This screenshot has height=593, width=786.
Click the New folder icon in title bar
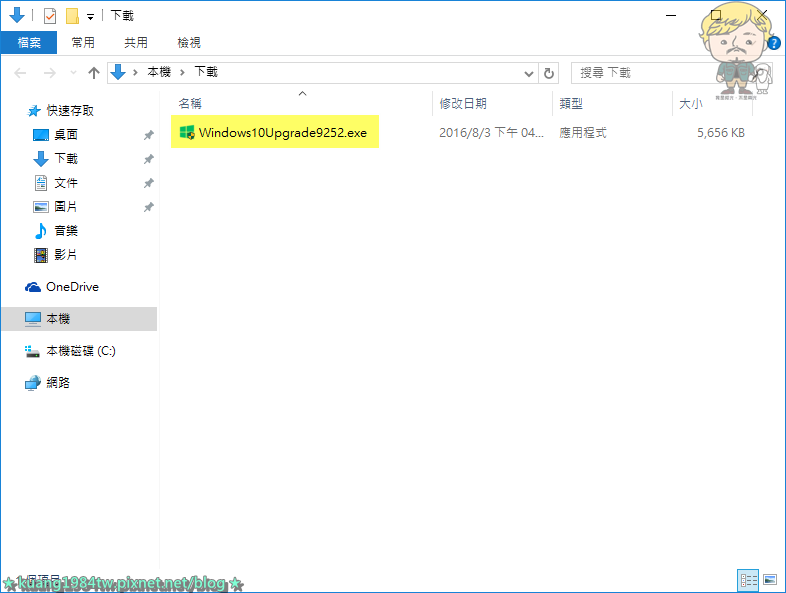72,16
